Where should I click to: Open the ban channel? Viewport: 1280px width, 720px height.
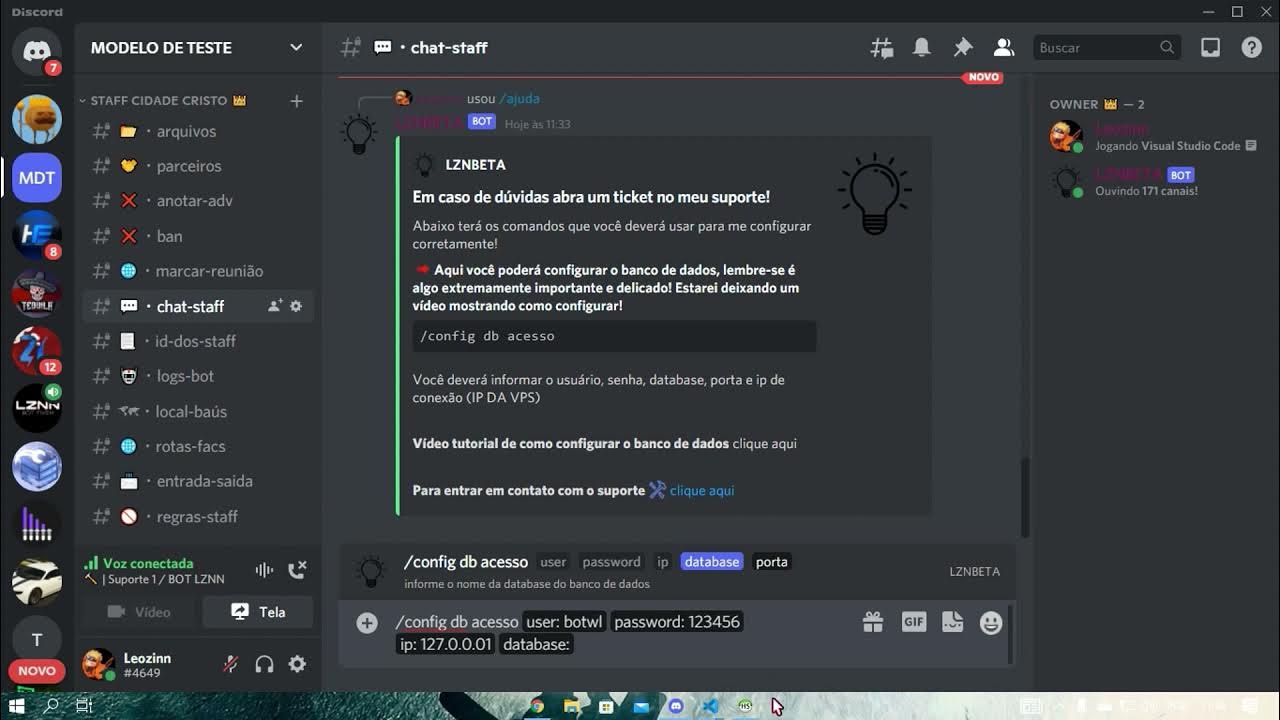[x=198, y=236]
